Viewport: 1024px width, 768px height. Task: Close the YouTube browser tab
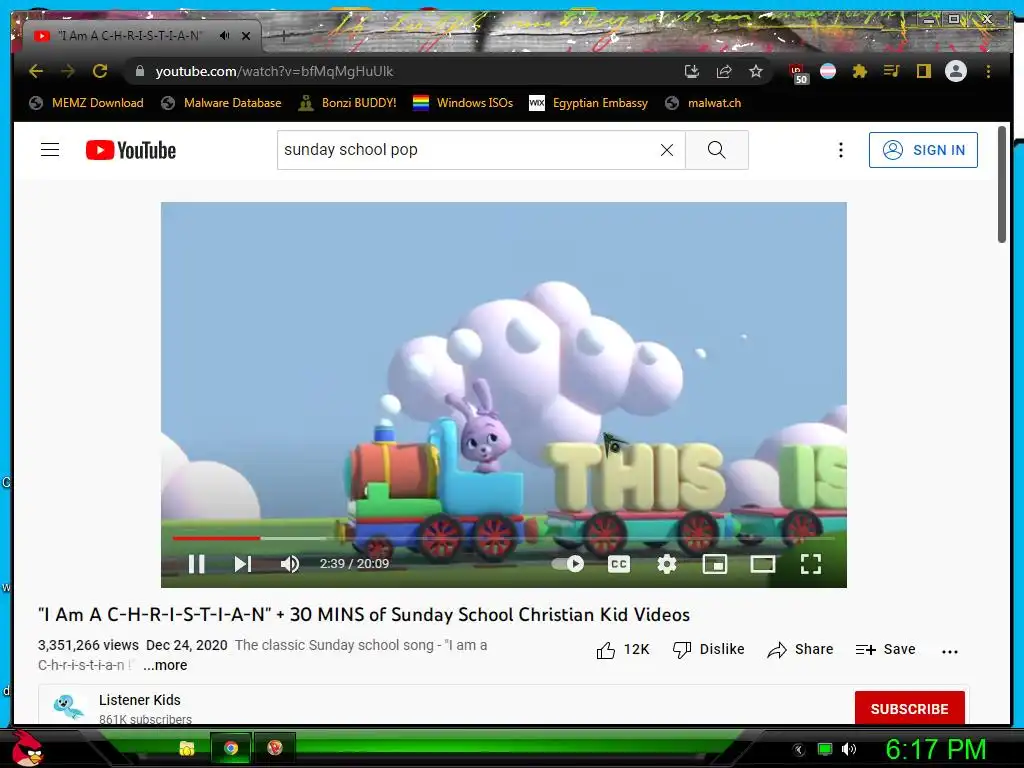click(246, 36)
